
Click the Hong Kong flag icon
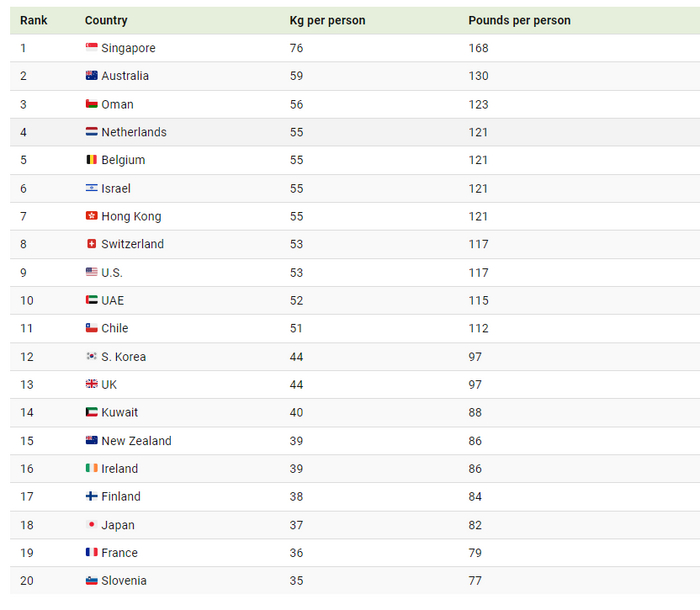pos(91,216)
